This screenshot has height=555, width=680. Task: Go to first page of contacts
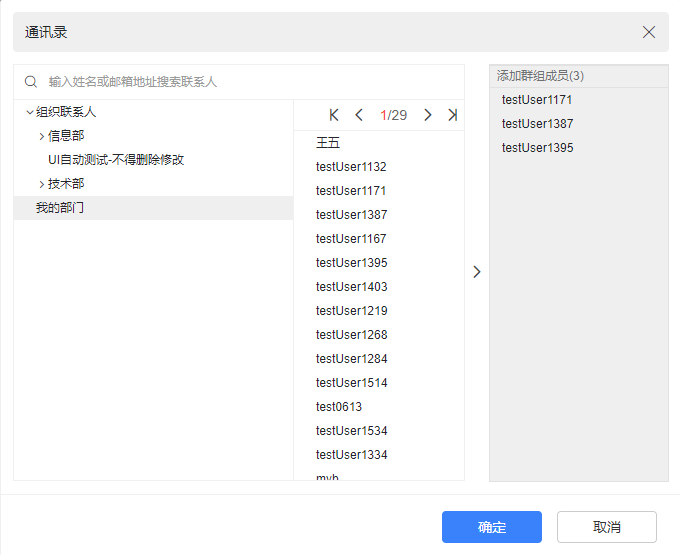point(334,115)
